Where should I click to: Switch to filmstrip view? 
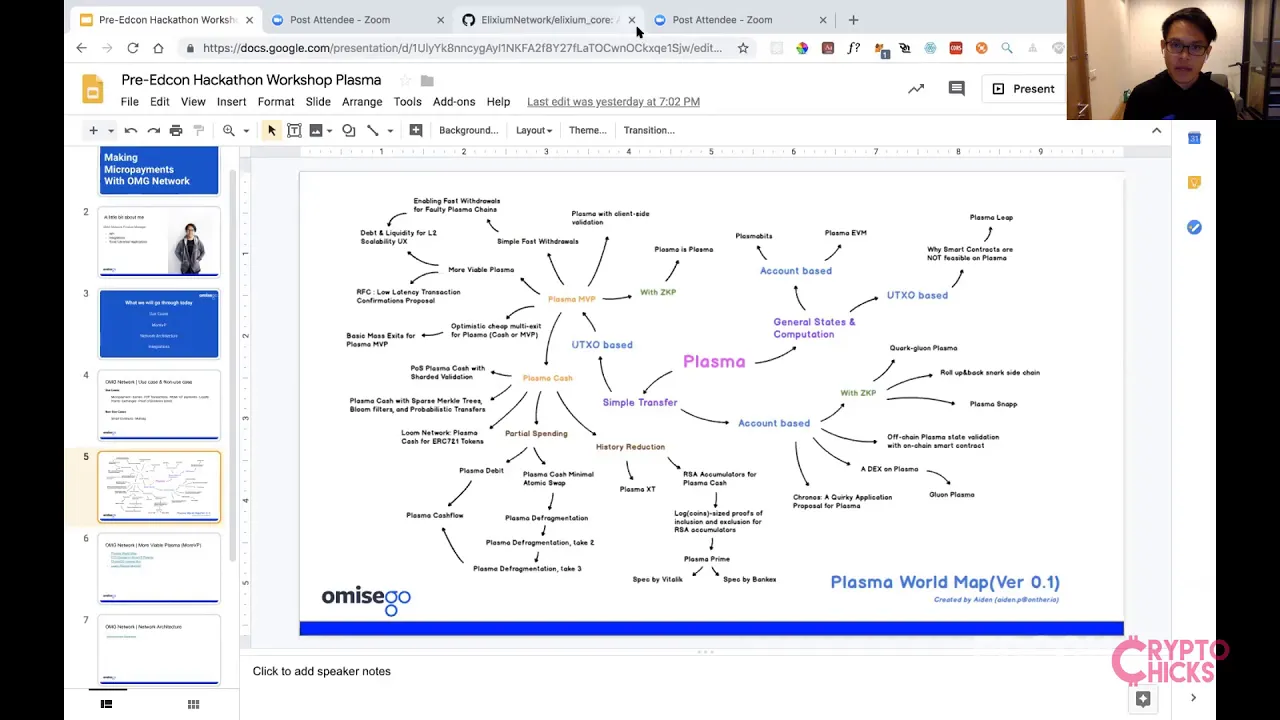pyautogui.click(x=106, y=704)
